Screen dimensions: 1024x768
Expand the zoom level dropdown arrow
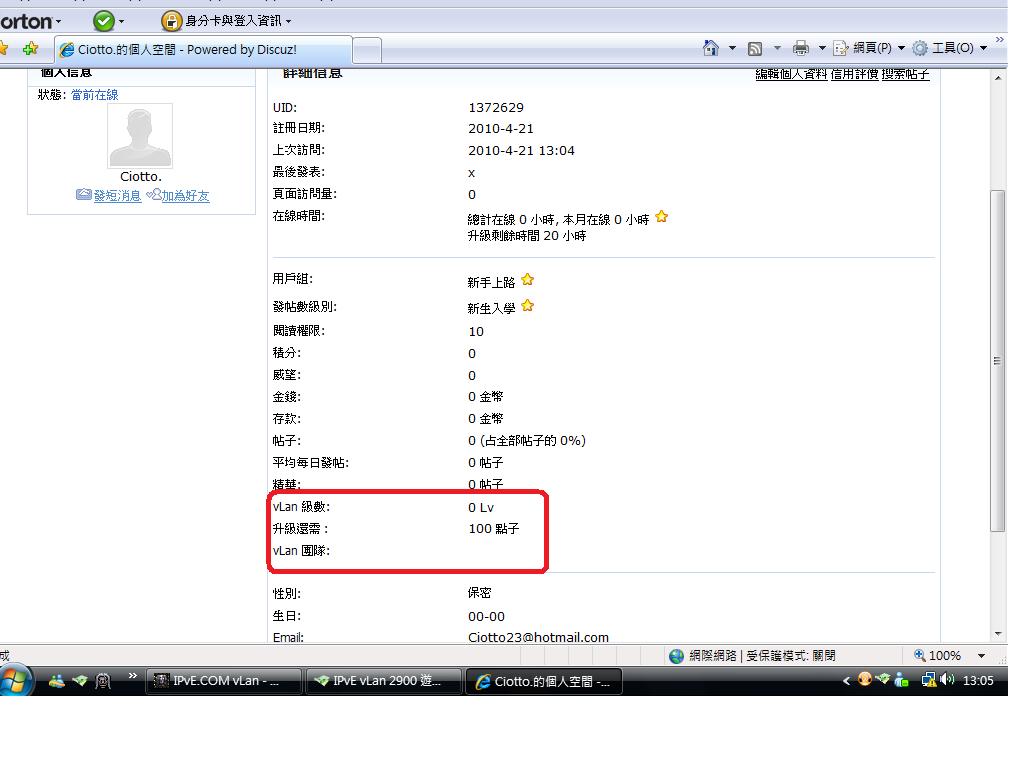[981, 656]
